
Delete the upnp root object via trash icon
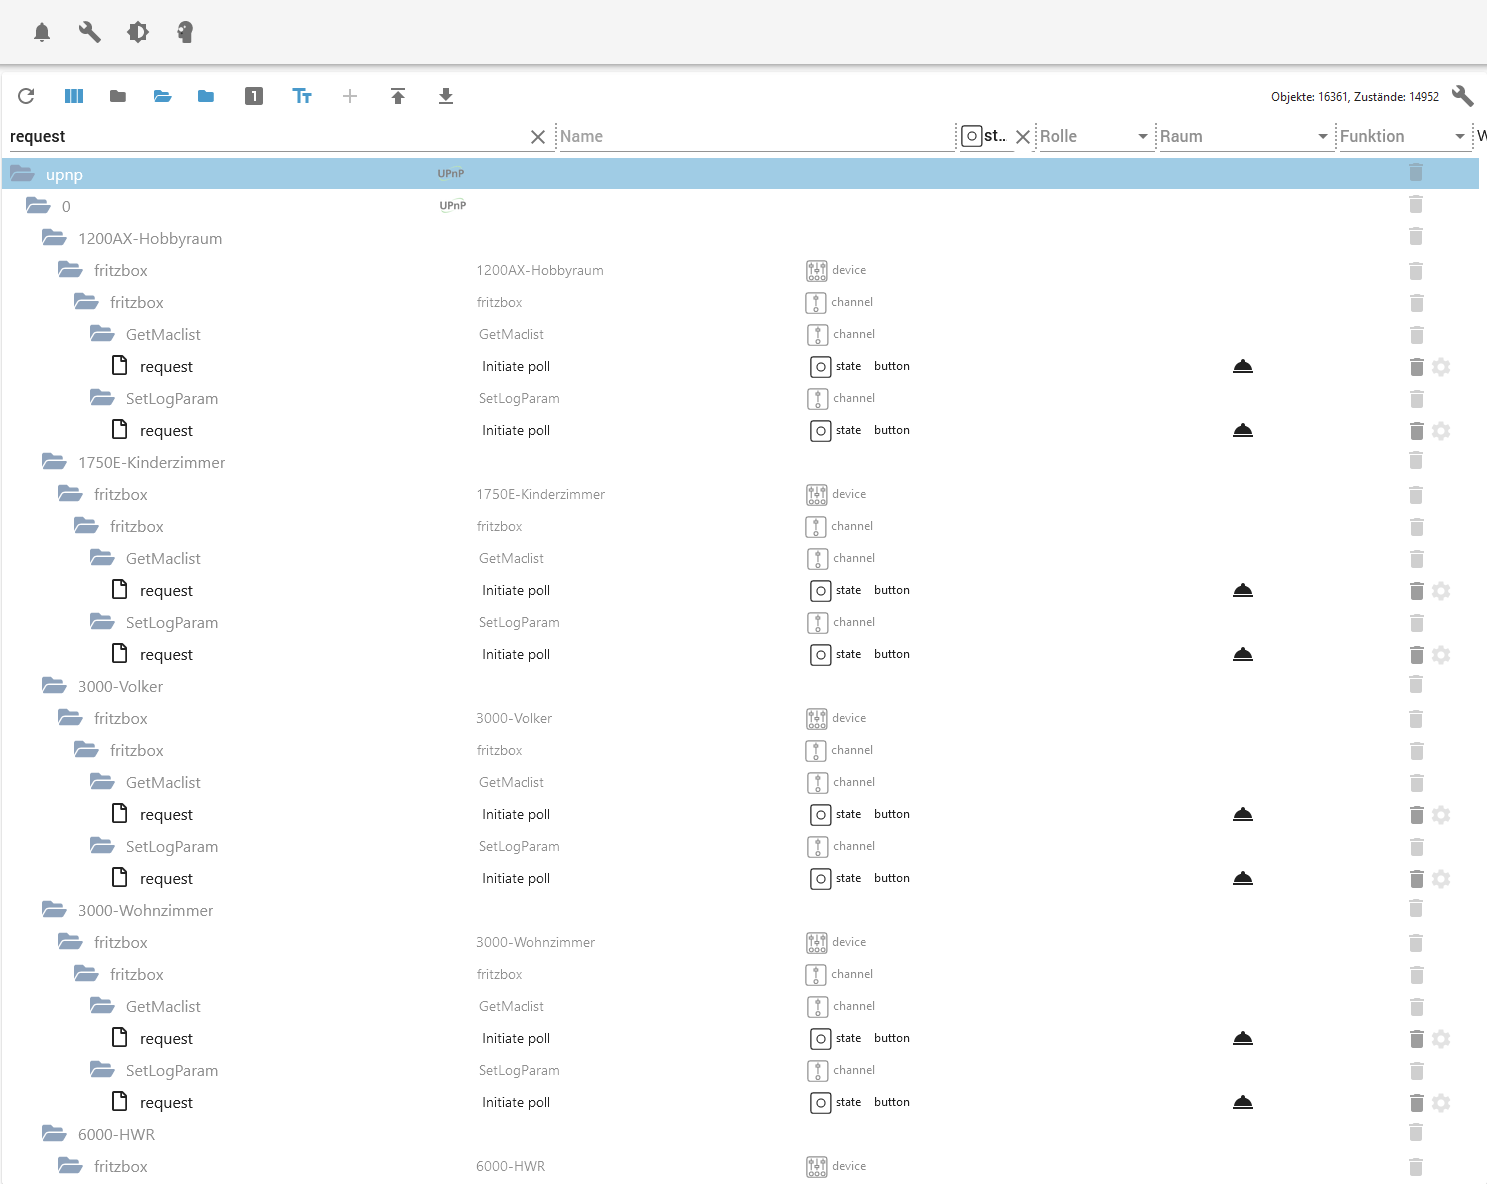(1416, 173)
